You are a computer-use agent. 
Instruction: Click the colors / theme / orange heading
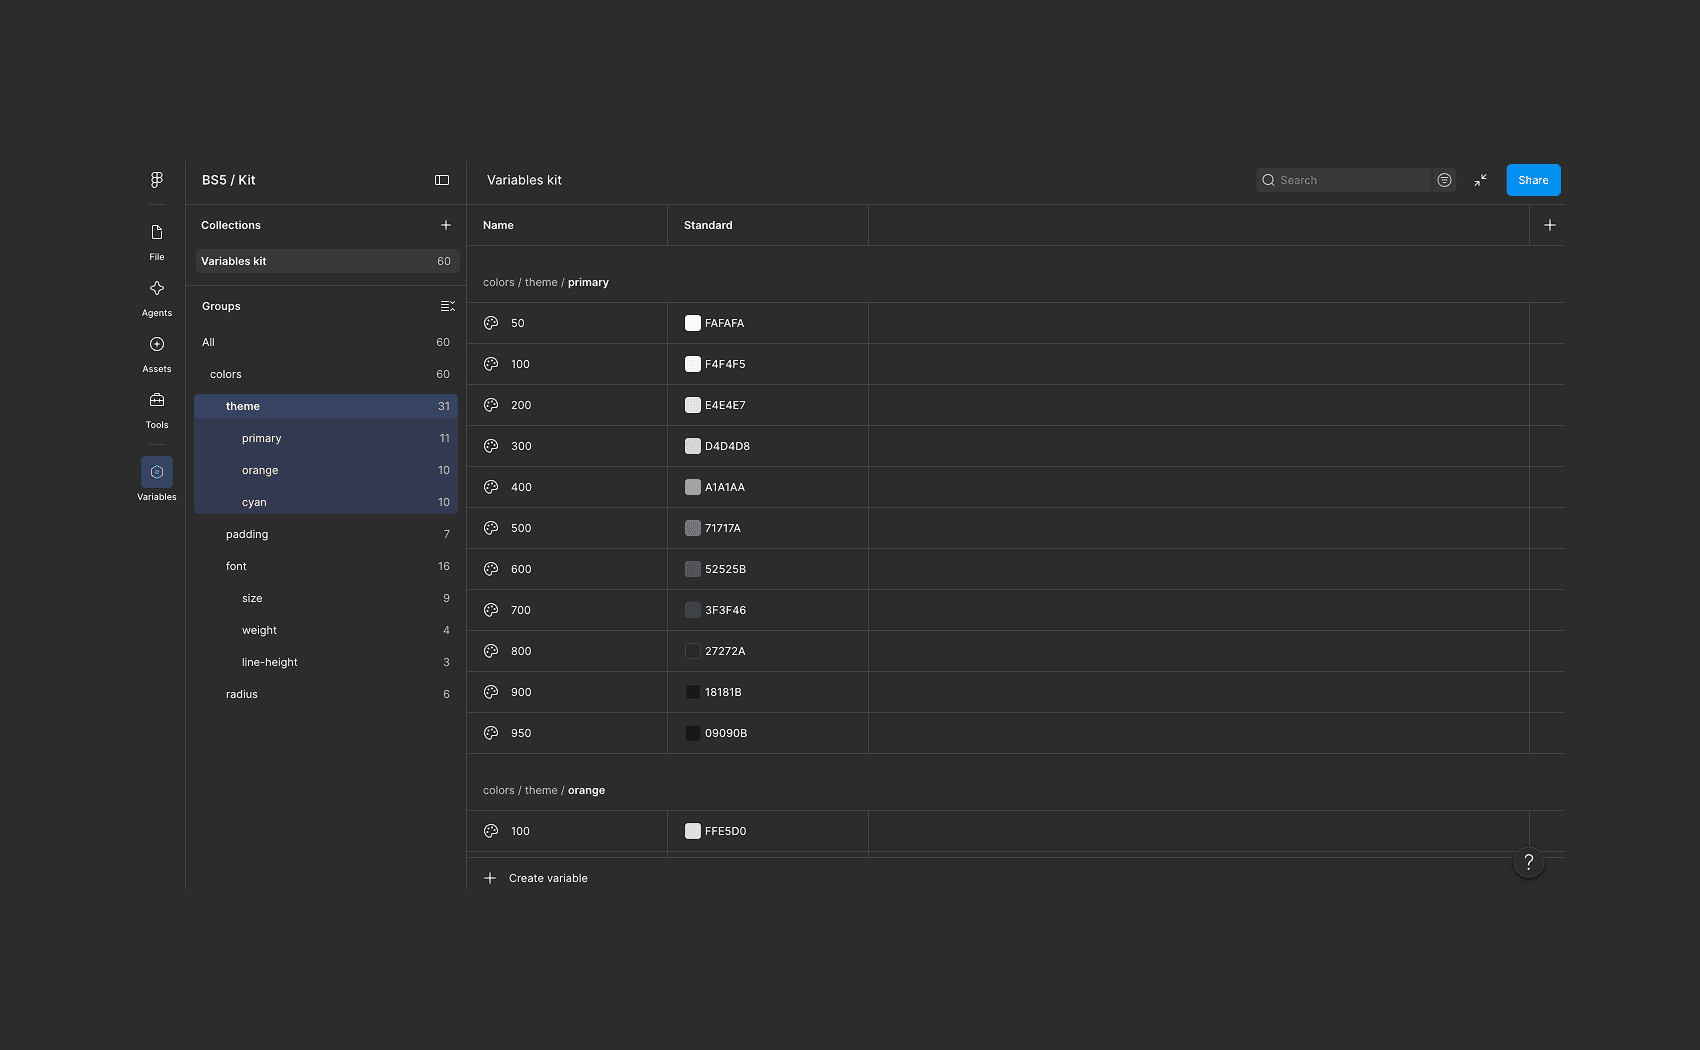[x=544, y=790]
